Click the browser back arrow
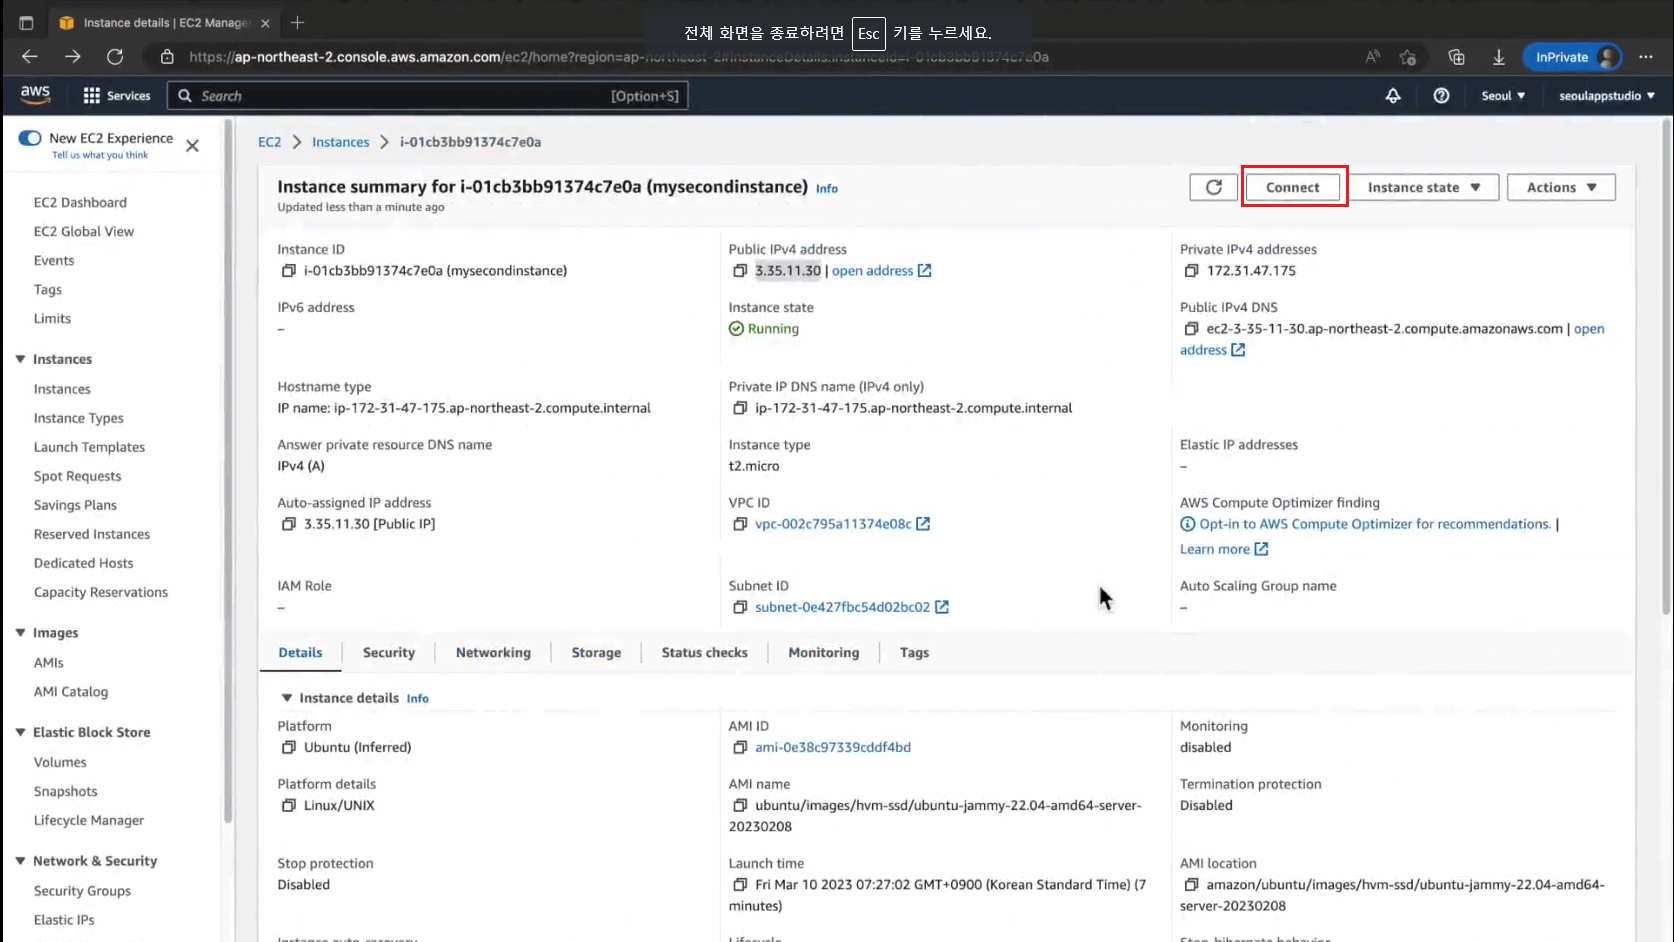This screenshot has height=942, width=1674. (x=30, y=57)
